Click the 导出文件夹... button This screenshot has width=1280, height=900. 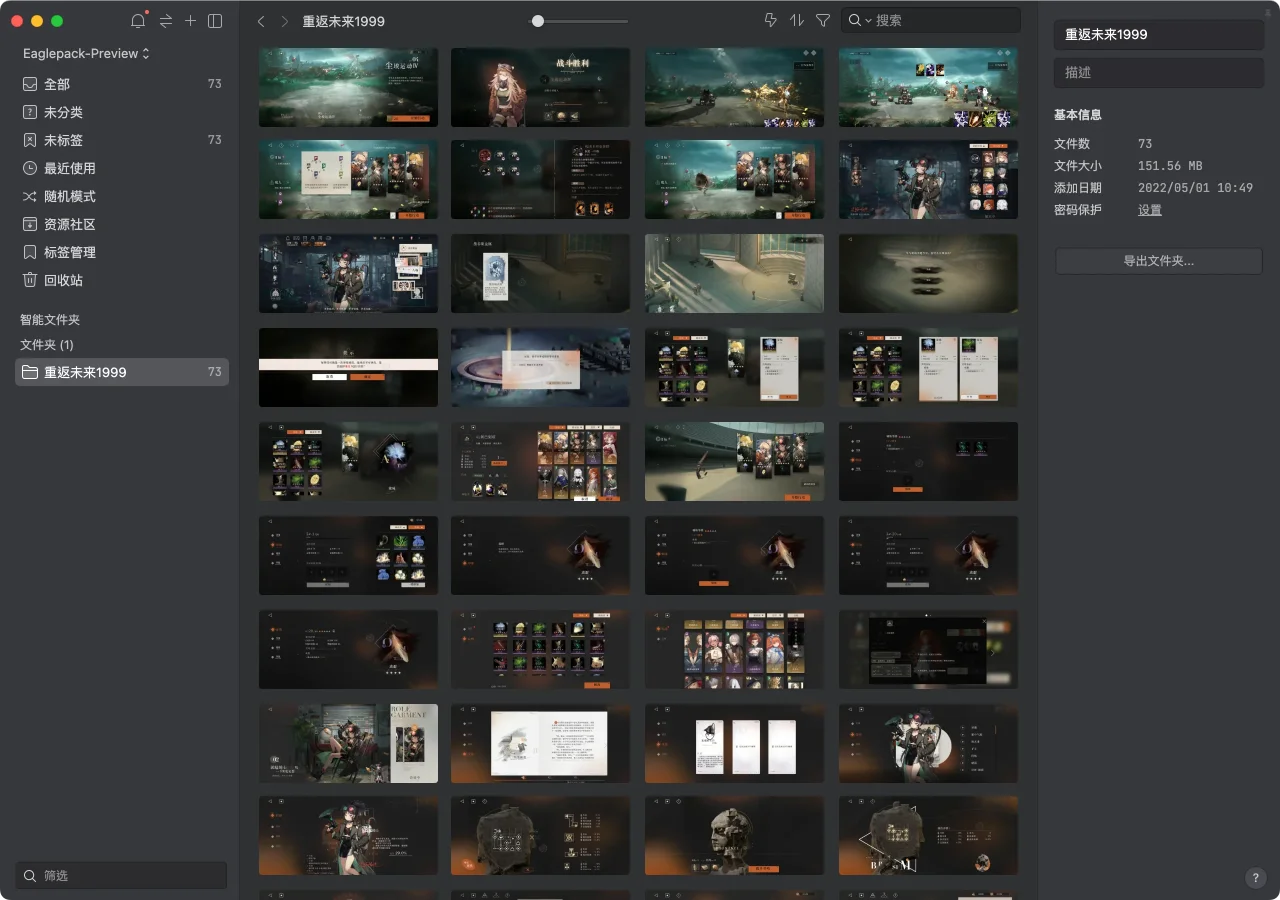(1158, 261)
